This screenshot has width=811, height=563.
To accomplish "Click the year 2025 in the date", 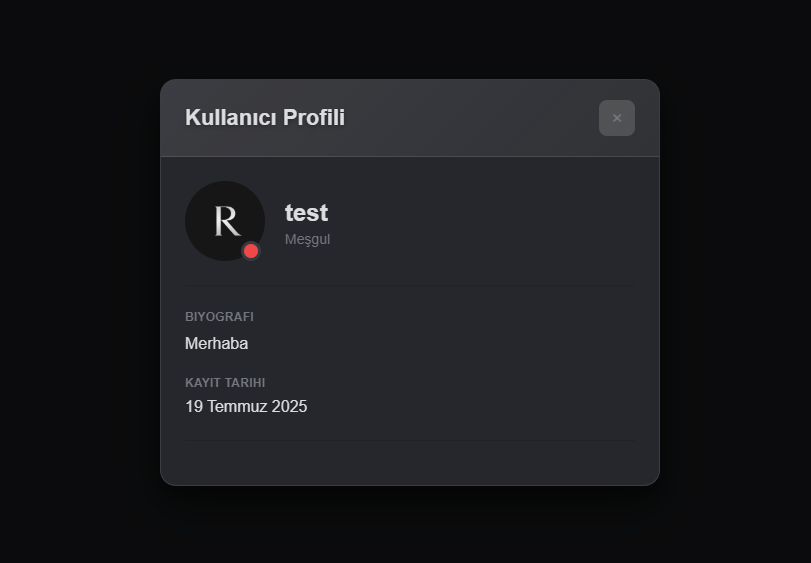I will (289, 406).
